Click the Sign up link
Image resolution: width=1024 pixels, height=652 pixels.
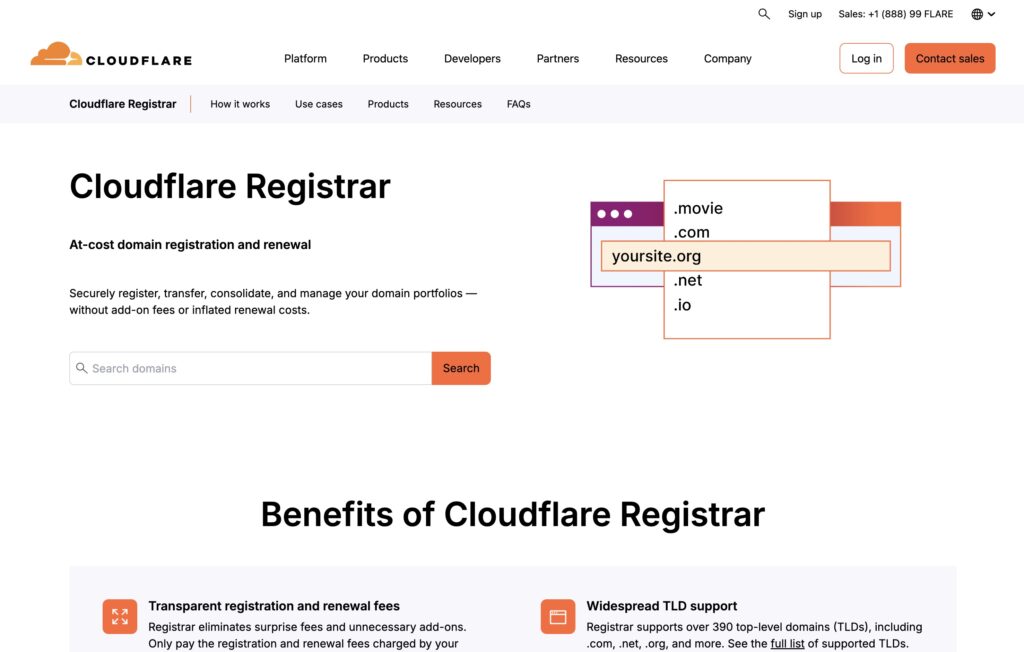point(804,14)
